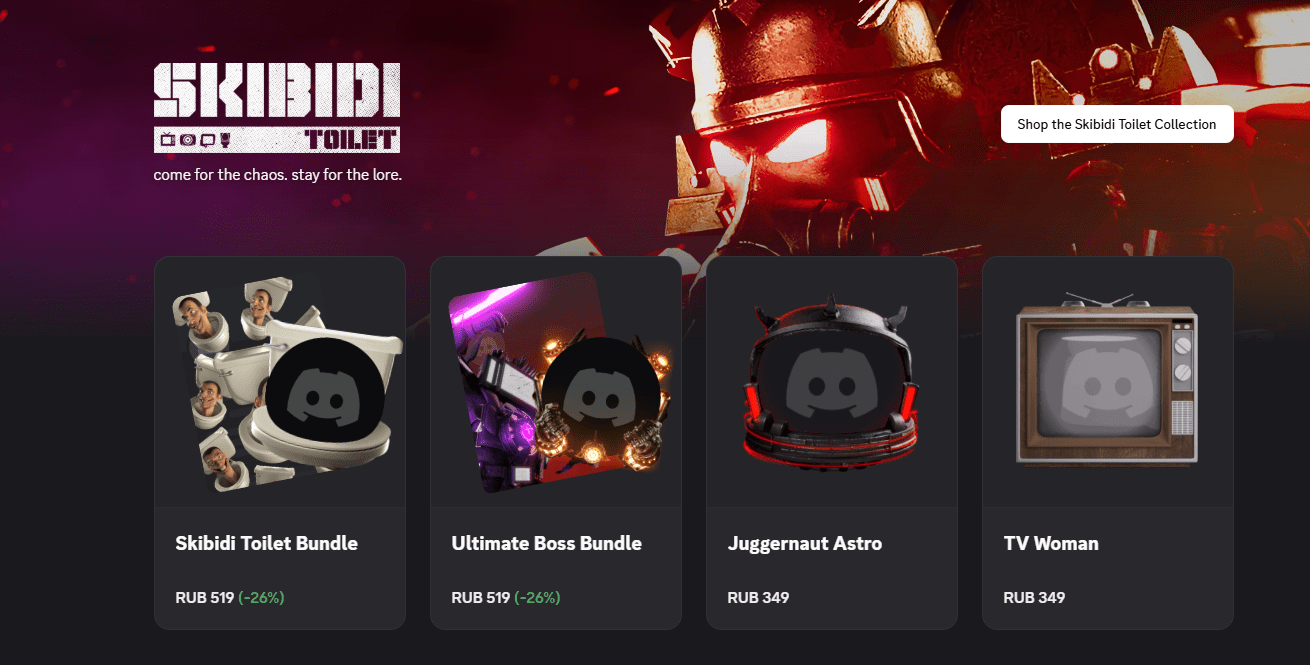Click the RUB 349 price of Juggernaut Astro
This screenshot has width=1310, height=665.
(758, 598)
